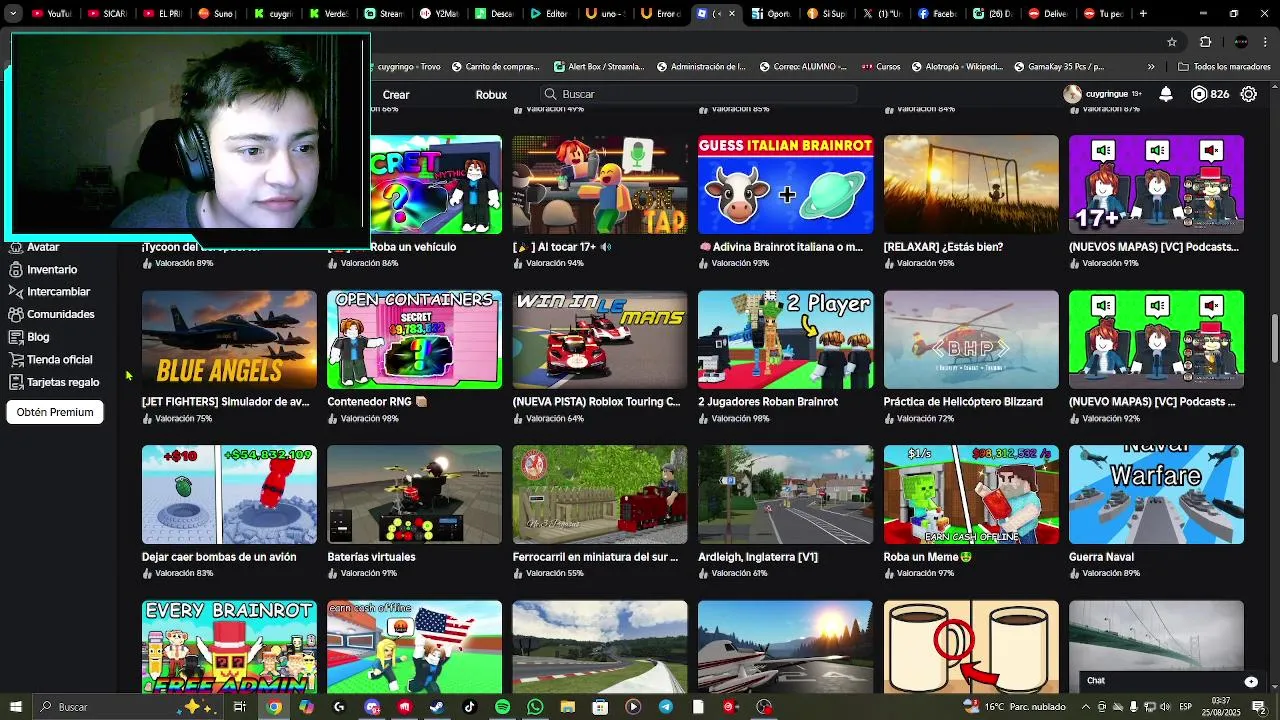
Task: Open the Contenedor RNG game thumbnail
Action: pyautogui.click(x=414, y=339)
